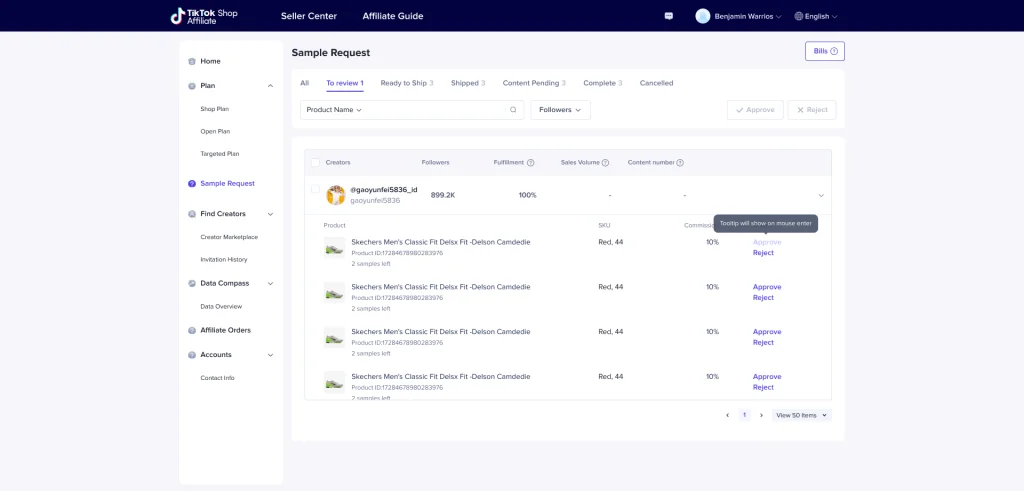Viewport: 1024px width, 491px height.
Task: Click the globe language icon
Action: click(799, 16)
